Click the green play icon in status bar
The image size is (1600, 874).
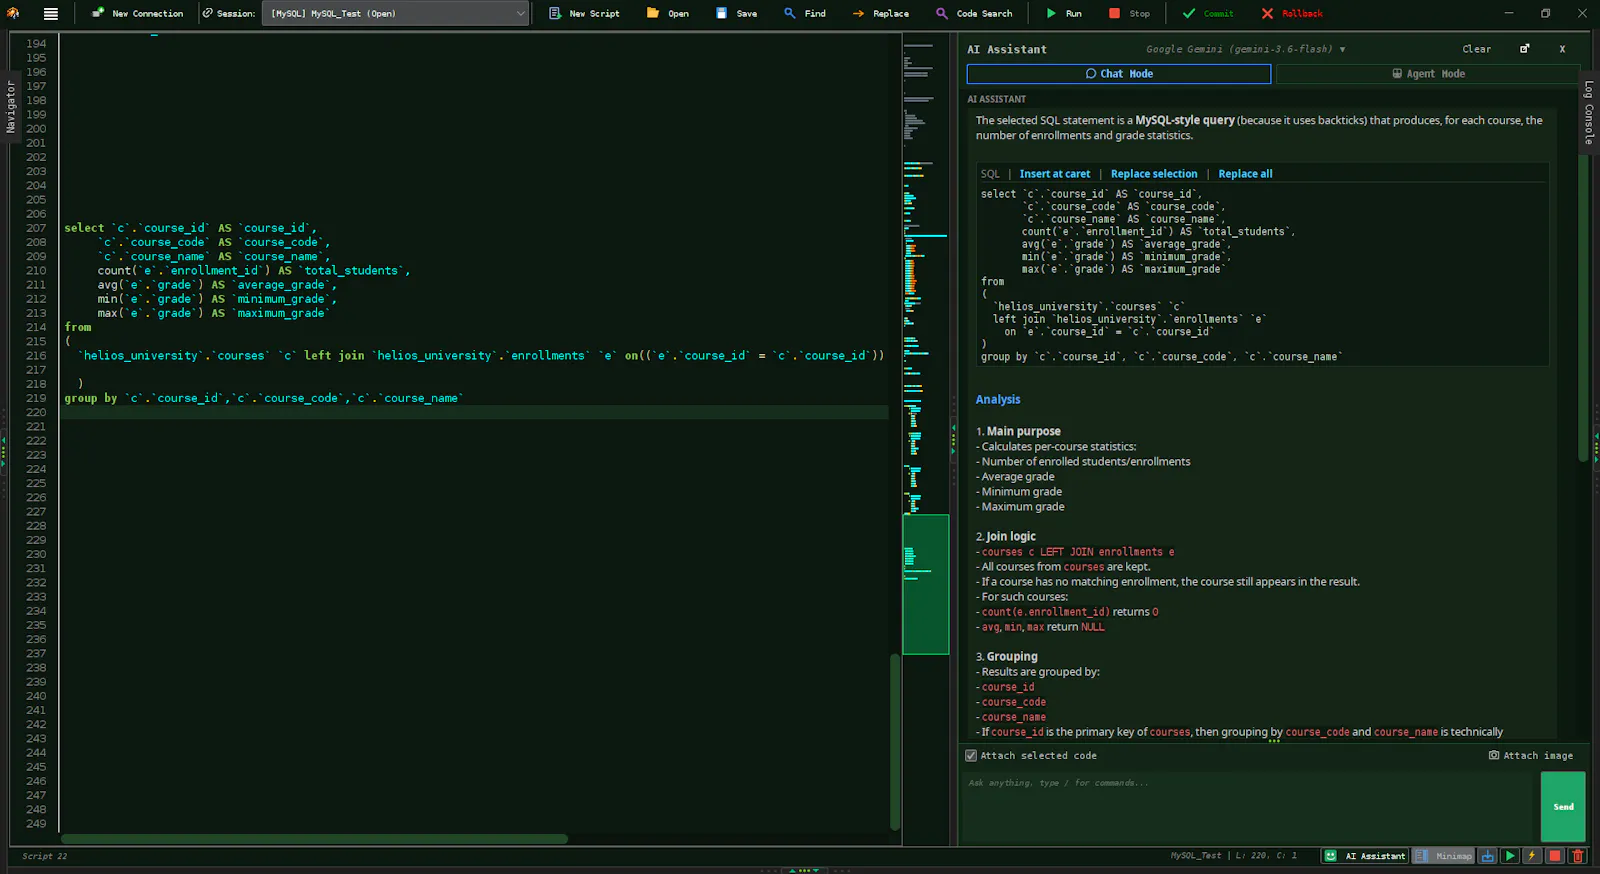(1510, 856)
